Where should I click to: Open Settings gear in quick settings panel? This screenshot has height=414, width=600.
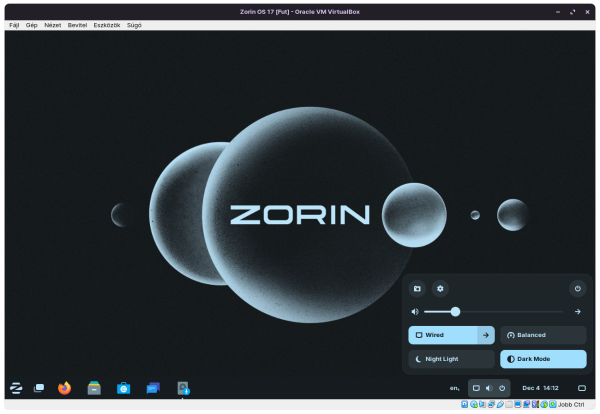click(x=440, y=288)
